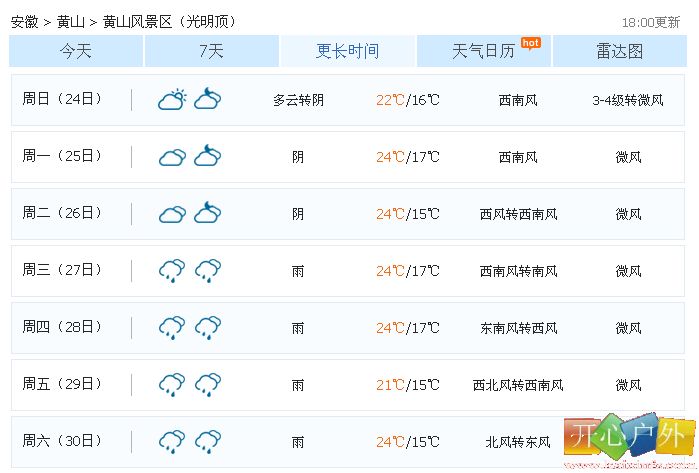Image resolution: width=699 pixels, height=473 pixels.
Task: Click the 黄山 breadcrumb link
Action: point(70,21)
